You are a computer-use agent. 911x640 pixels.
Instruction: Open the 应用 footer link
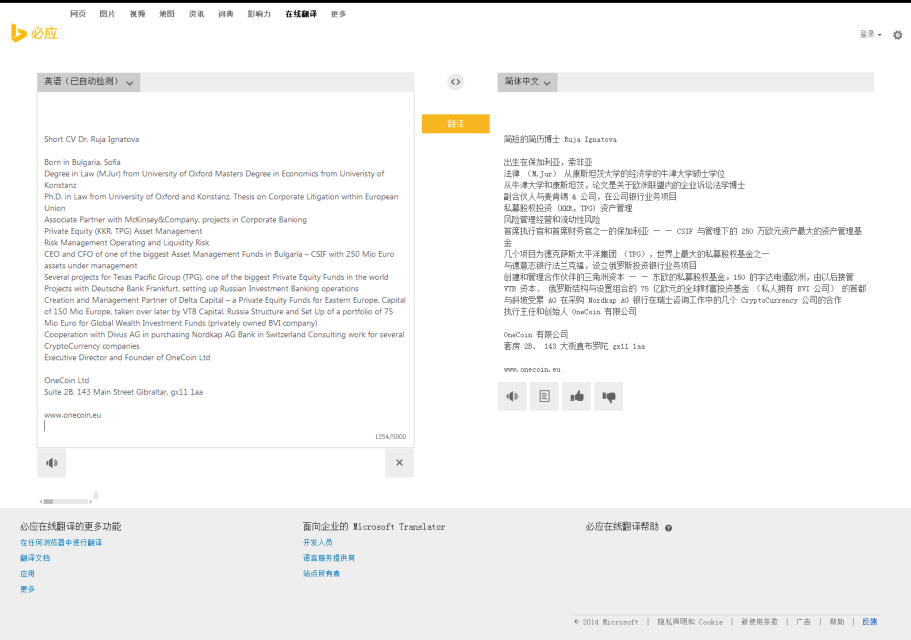[x=27, y=574]
